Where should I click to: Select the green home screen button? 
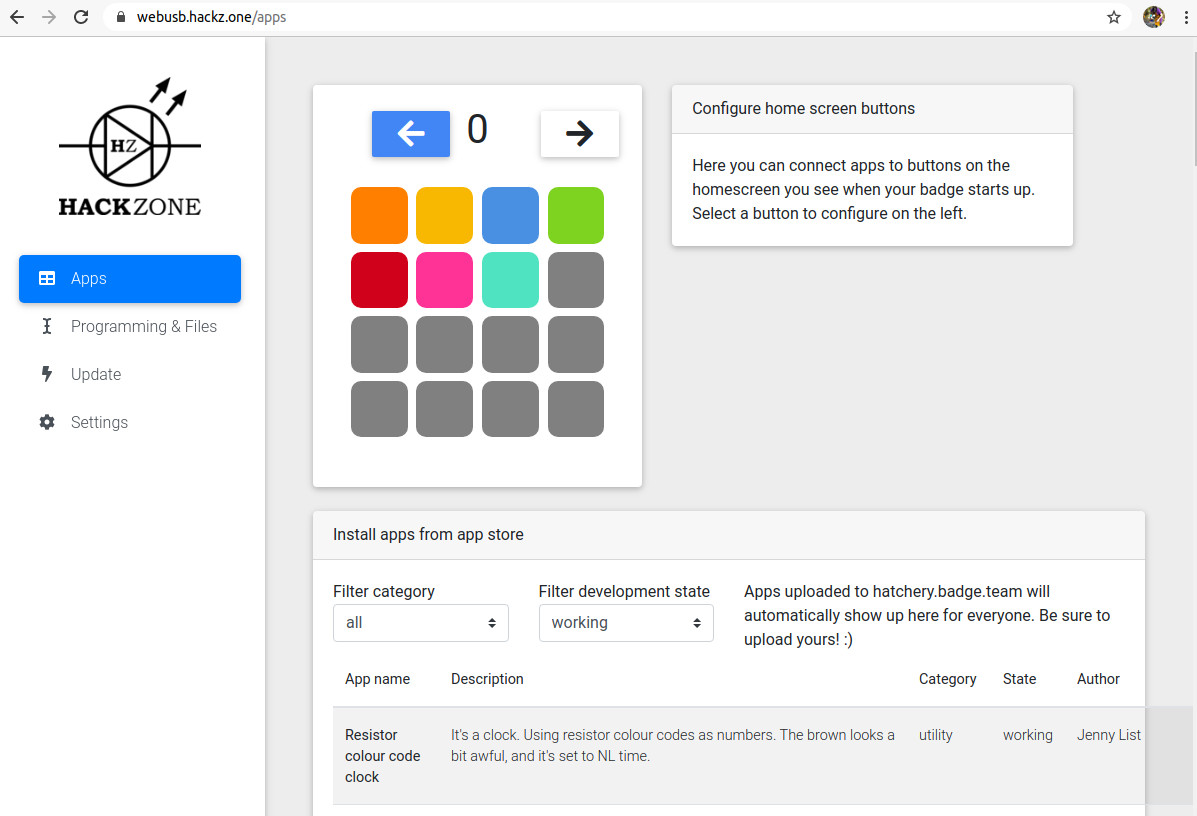[x=575, y=215]
